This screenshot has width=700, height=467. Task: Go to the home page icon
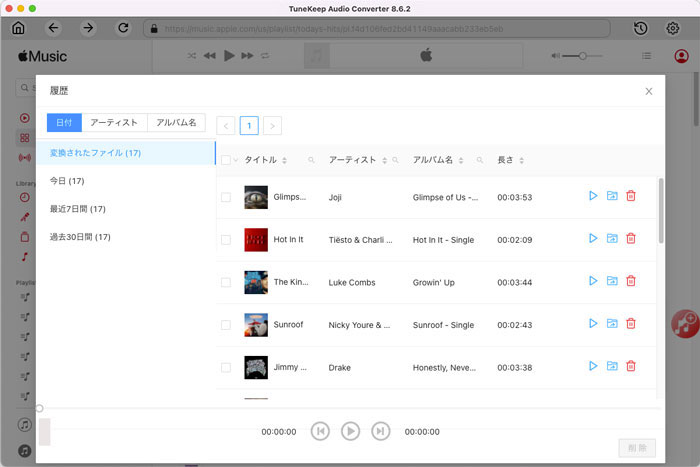pos(18,28)
